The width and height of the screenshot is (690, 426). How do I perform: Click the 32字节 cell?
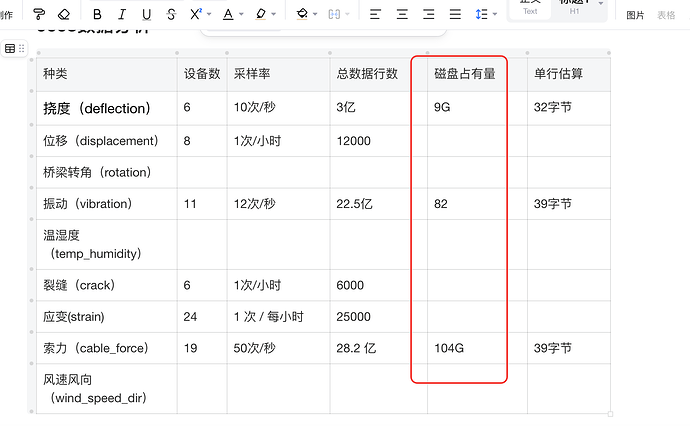click(569, 108)
